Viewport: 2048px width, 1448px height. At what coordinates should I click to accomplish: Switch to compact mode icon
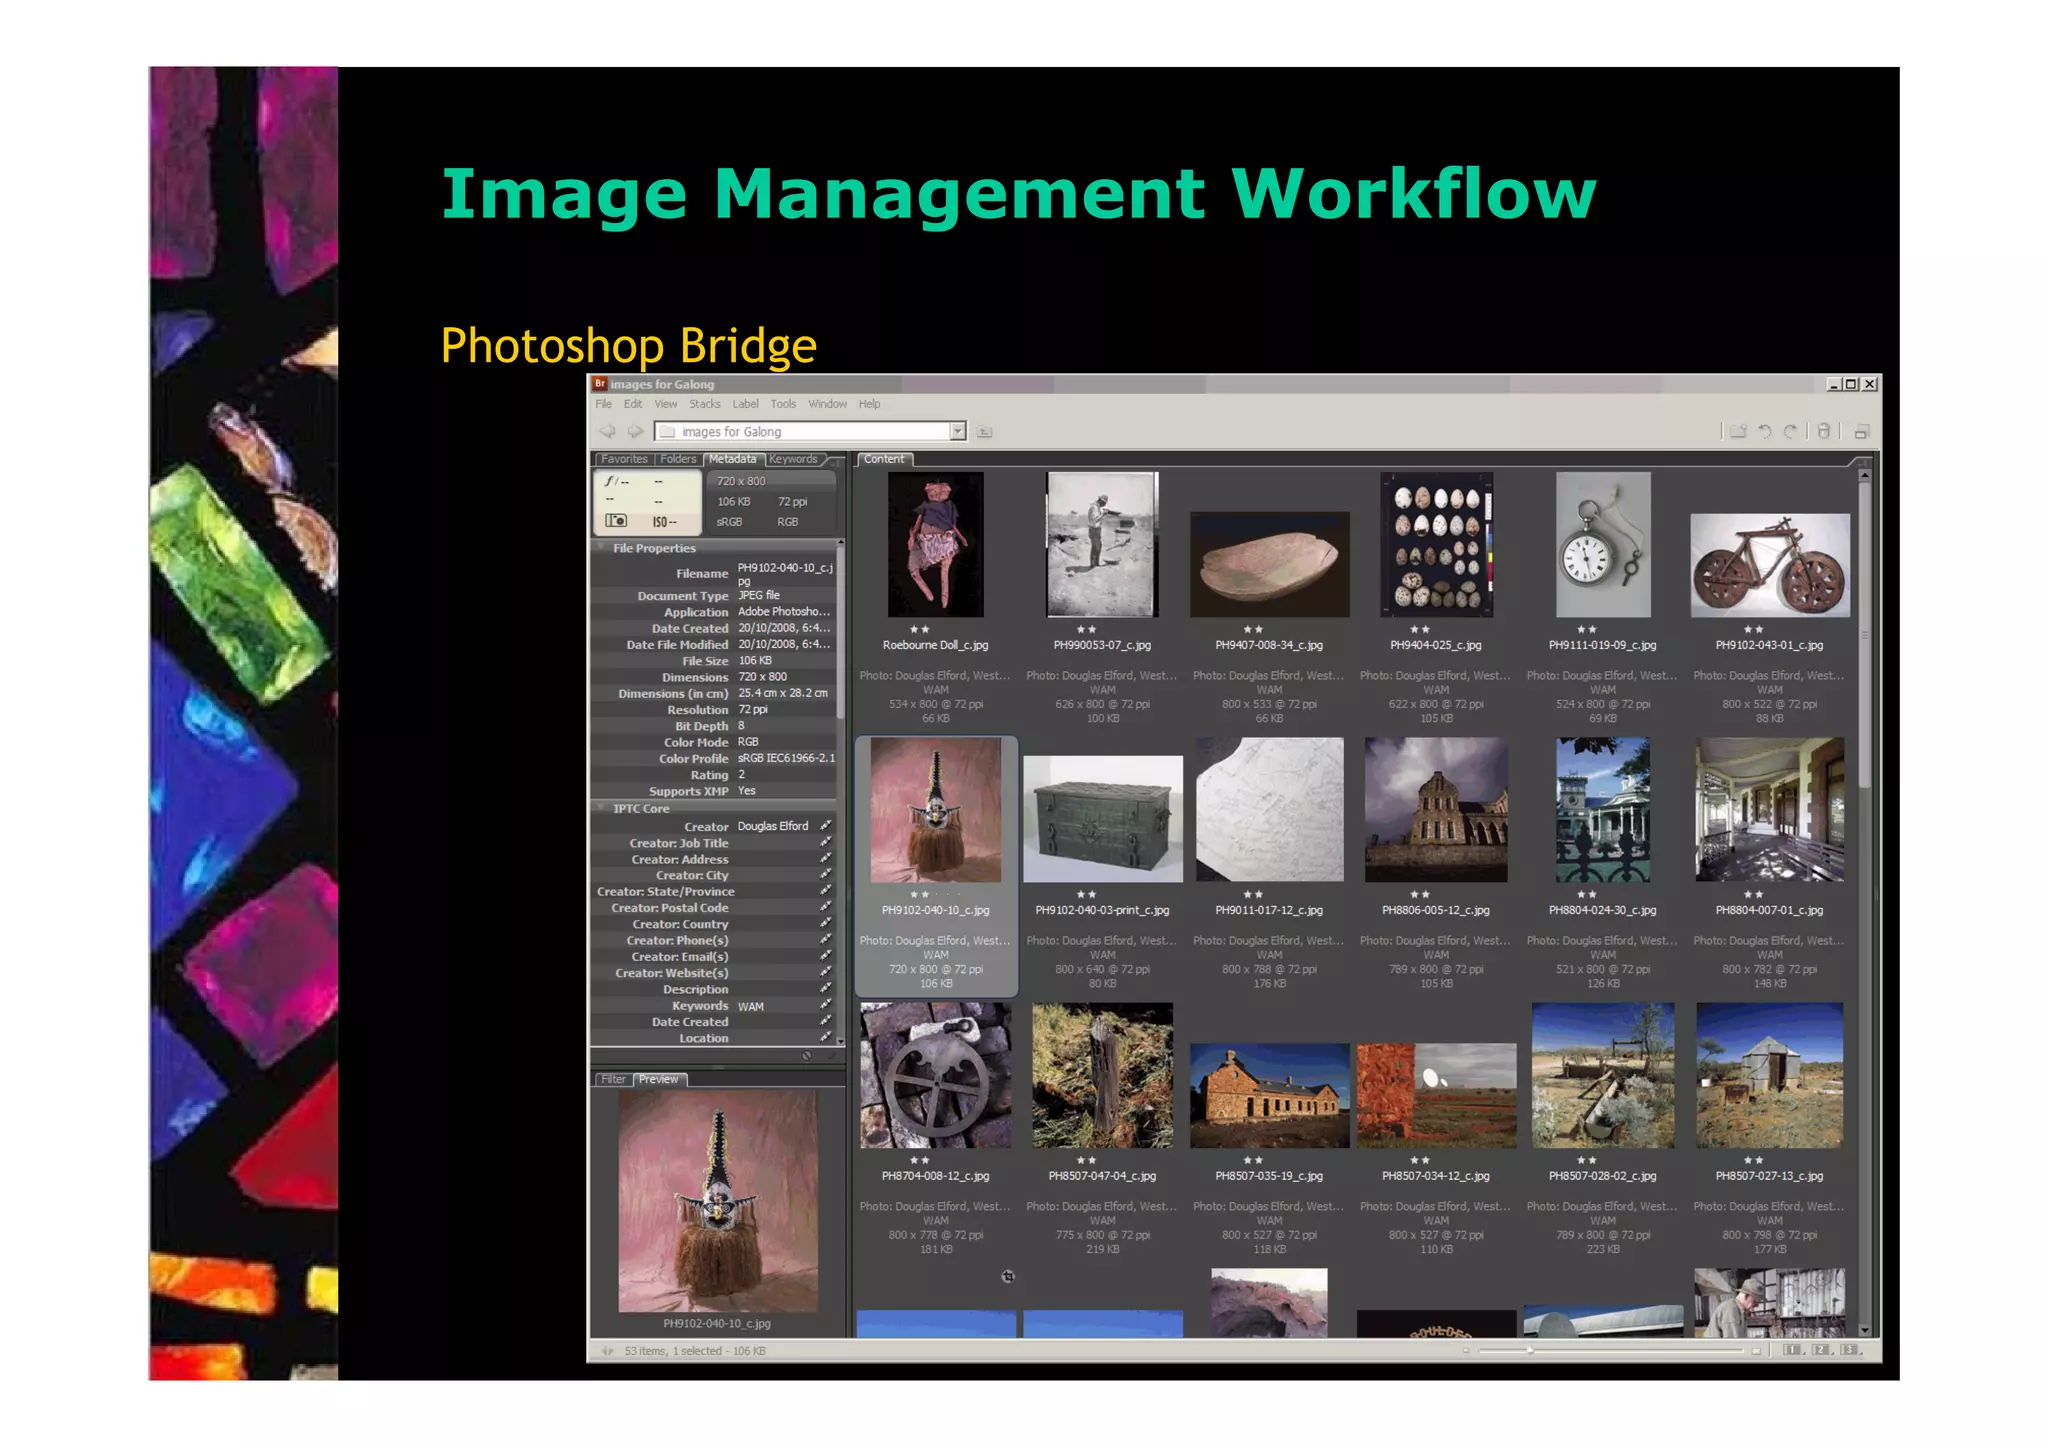(x=1861, y=432)
